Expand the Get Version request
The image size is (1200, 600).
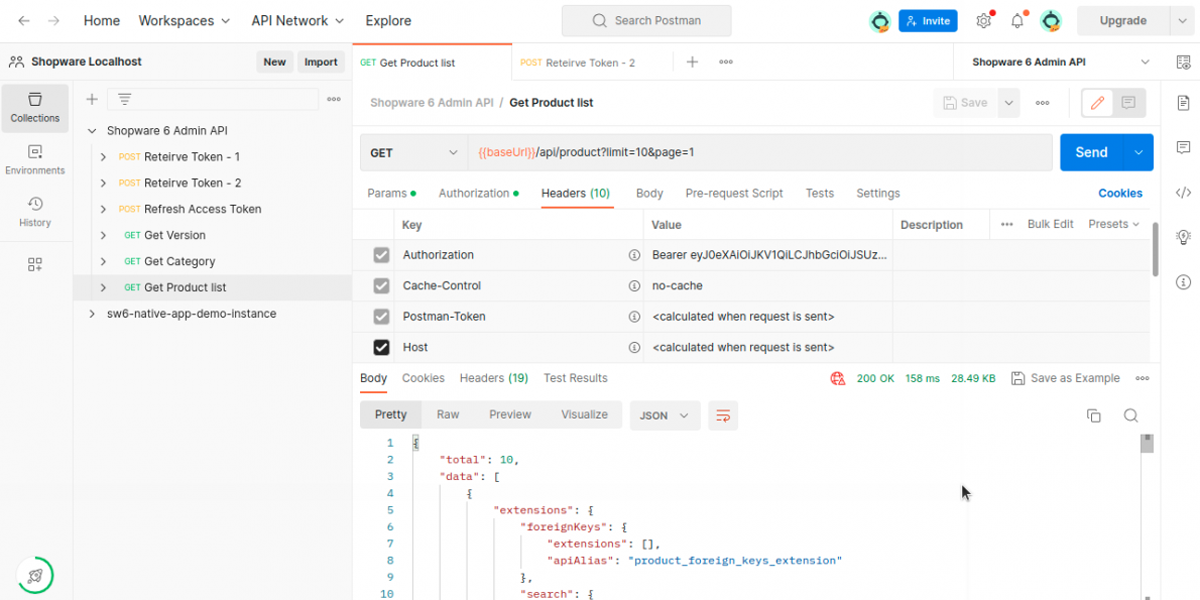(x=104, y=235)
